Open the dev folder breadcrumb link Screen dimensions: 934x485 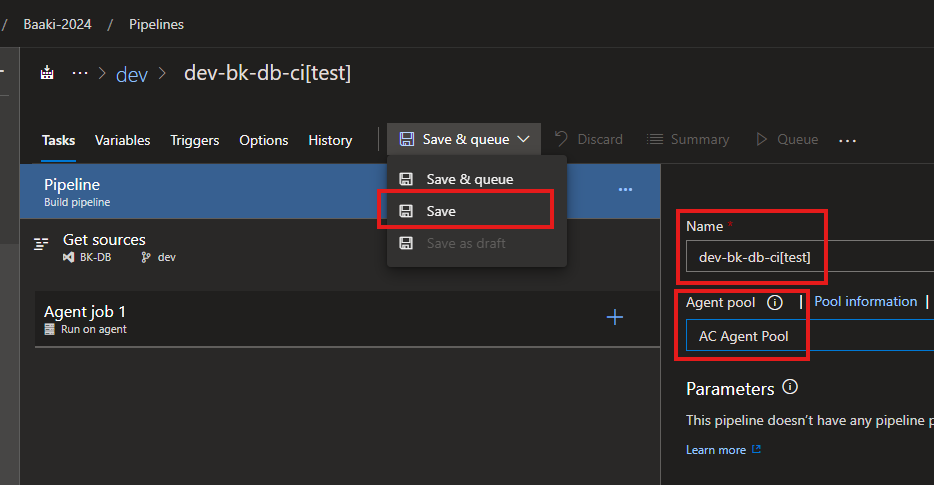[132, 74]
